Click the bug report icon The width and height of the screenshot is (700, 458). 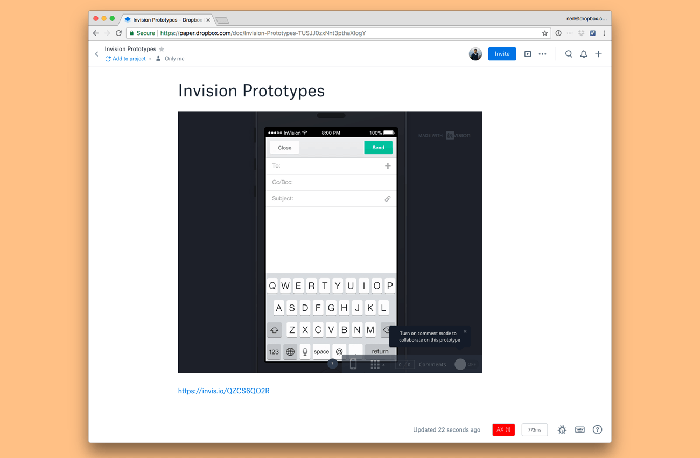[562, 430]
